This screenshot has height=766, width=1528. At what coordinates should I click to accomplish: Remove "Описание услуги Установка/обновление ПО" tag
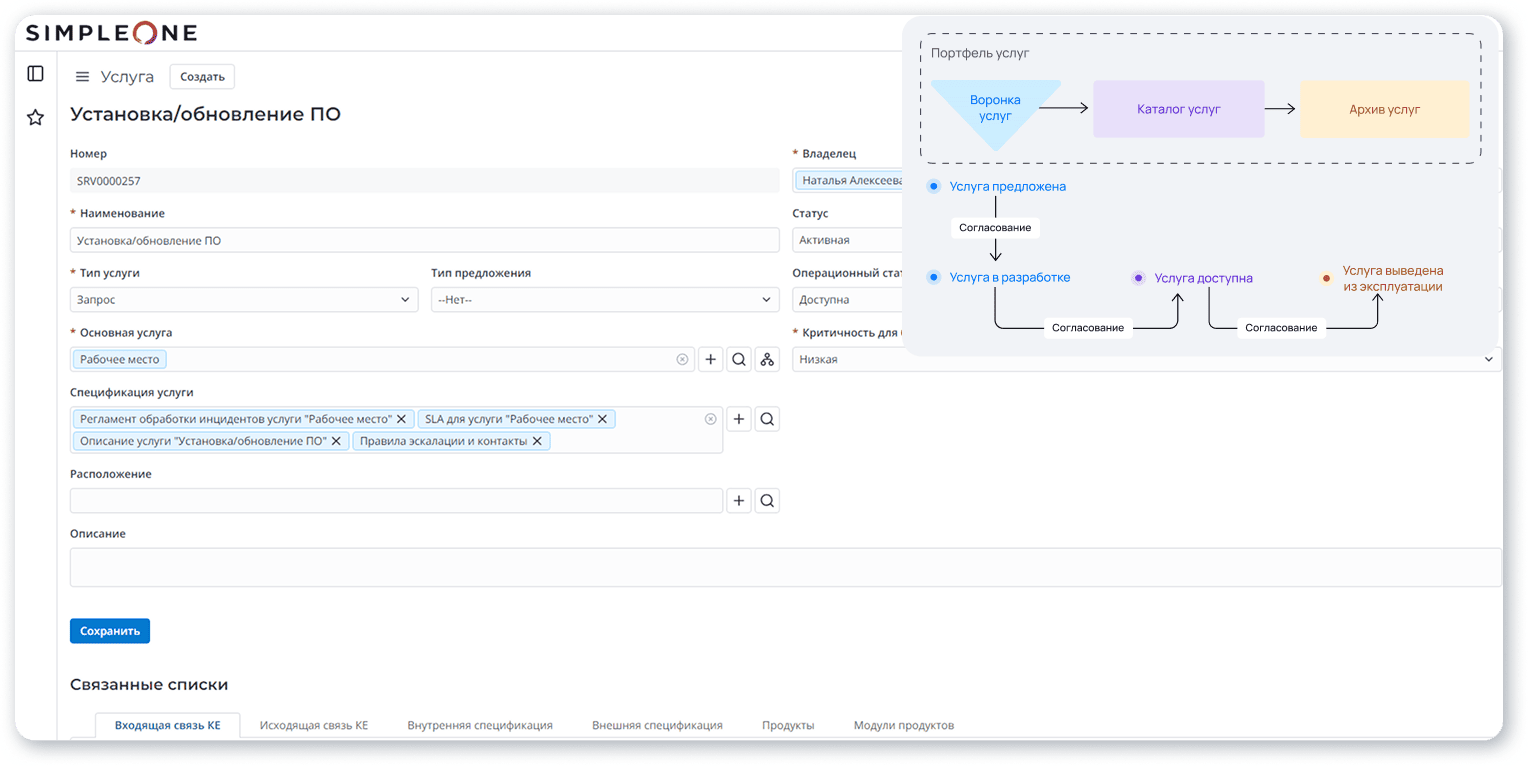336,441
